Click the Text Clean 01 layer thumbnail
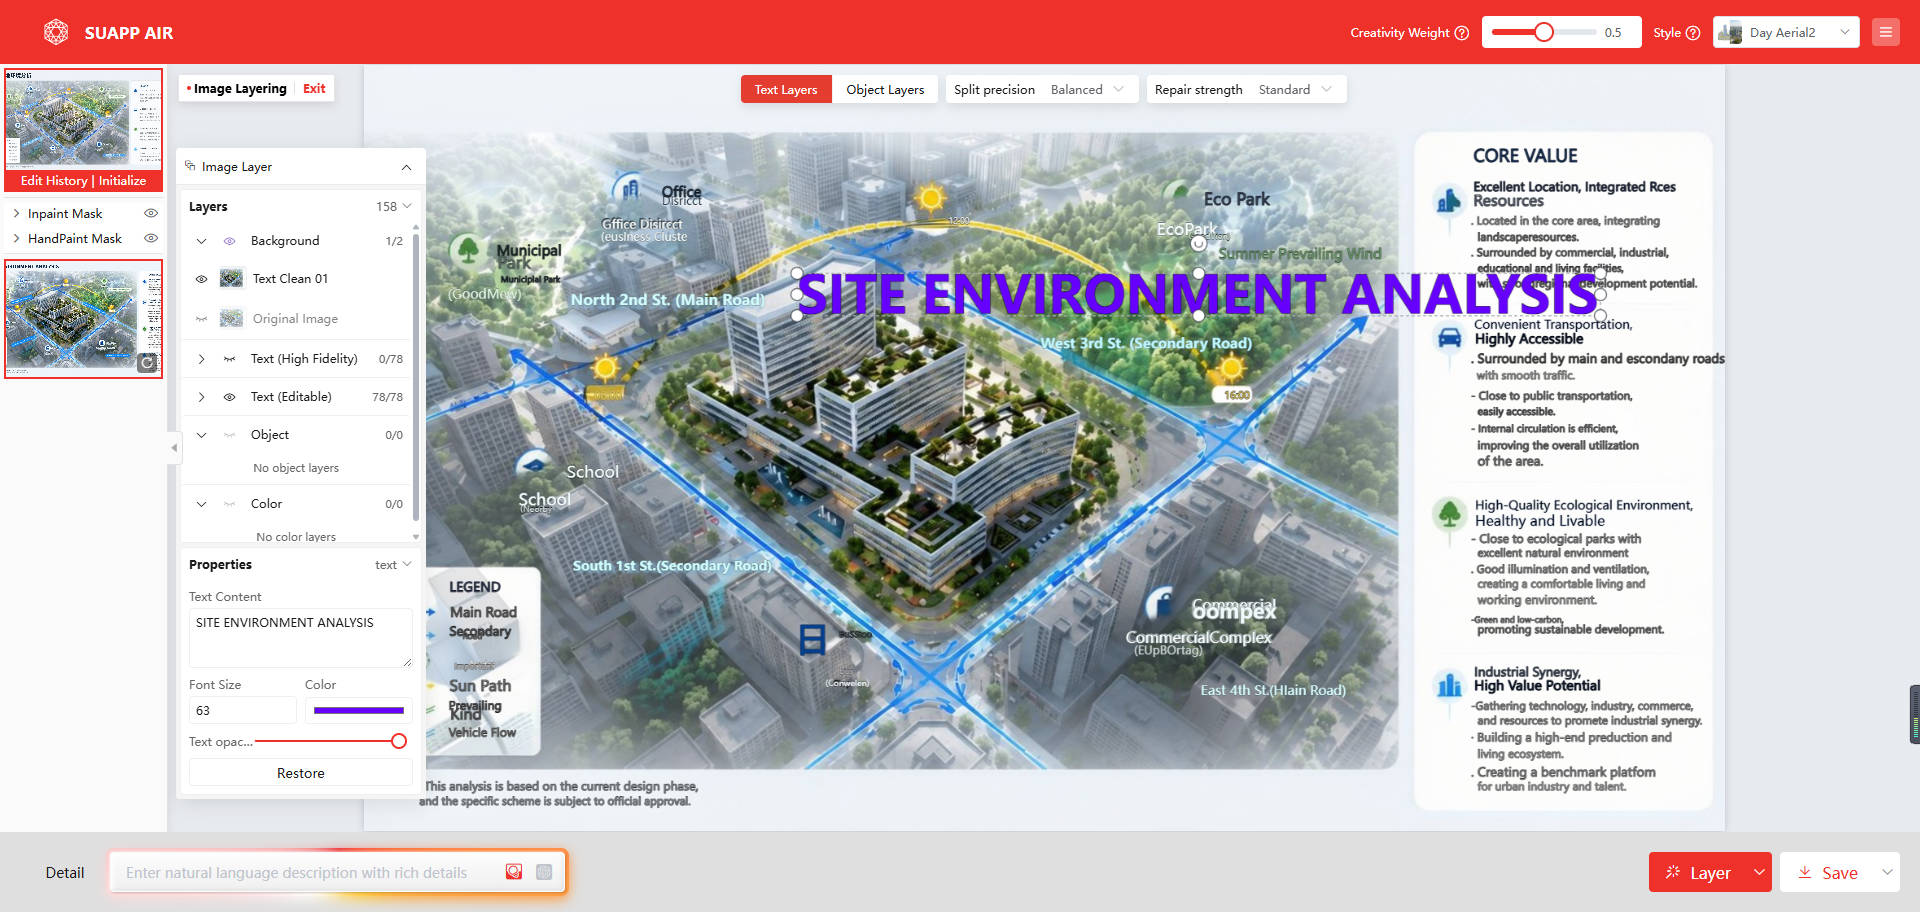Viewport: 1920px width, 912px height. click(x=231, y=278)
